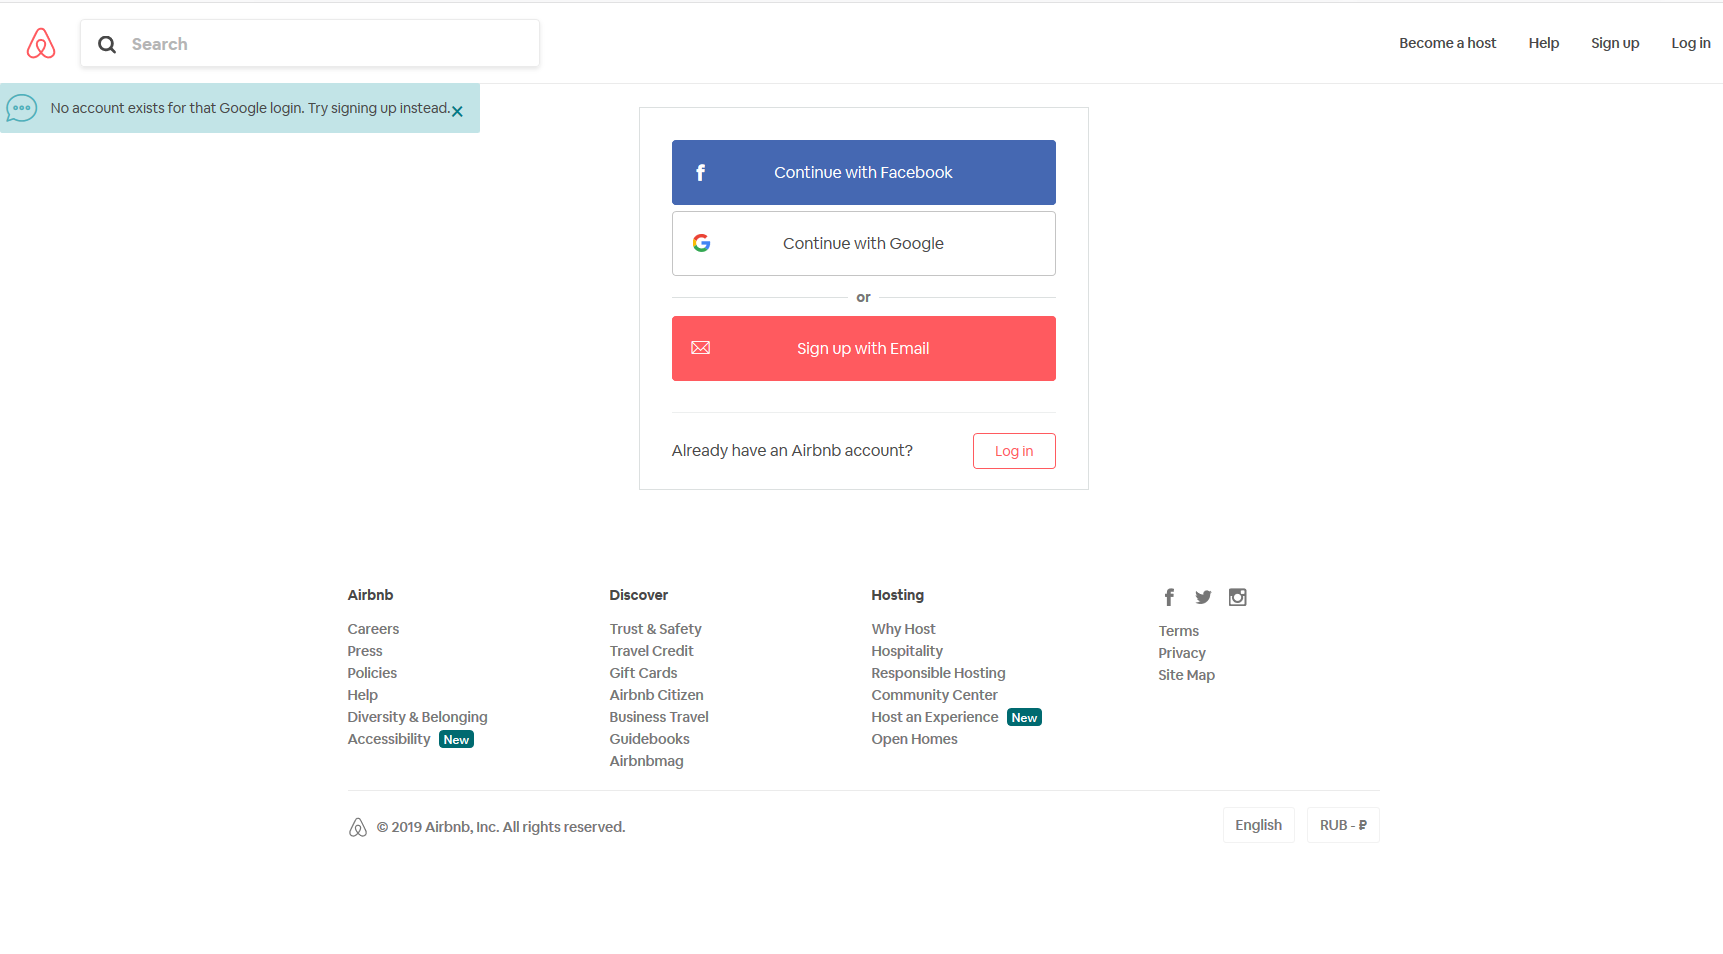Viewport: 1723px width, 954px height.
Task: Focus the Search input field
Action: click(310, 44)
